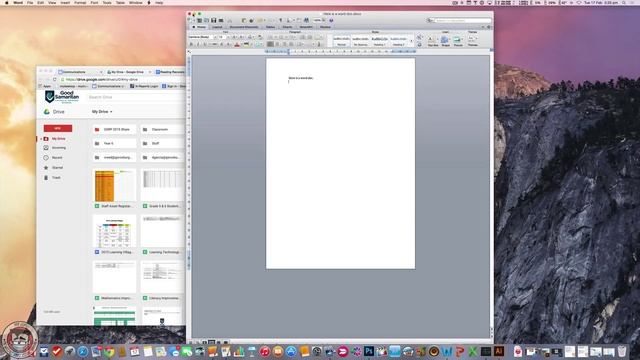
Task: Open the Review ribbon tab
Action: [x=325, y=27]
